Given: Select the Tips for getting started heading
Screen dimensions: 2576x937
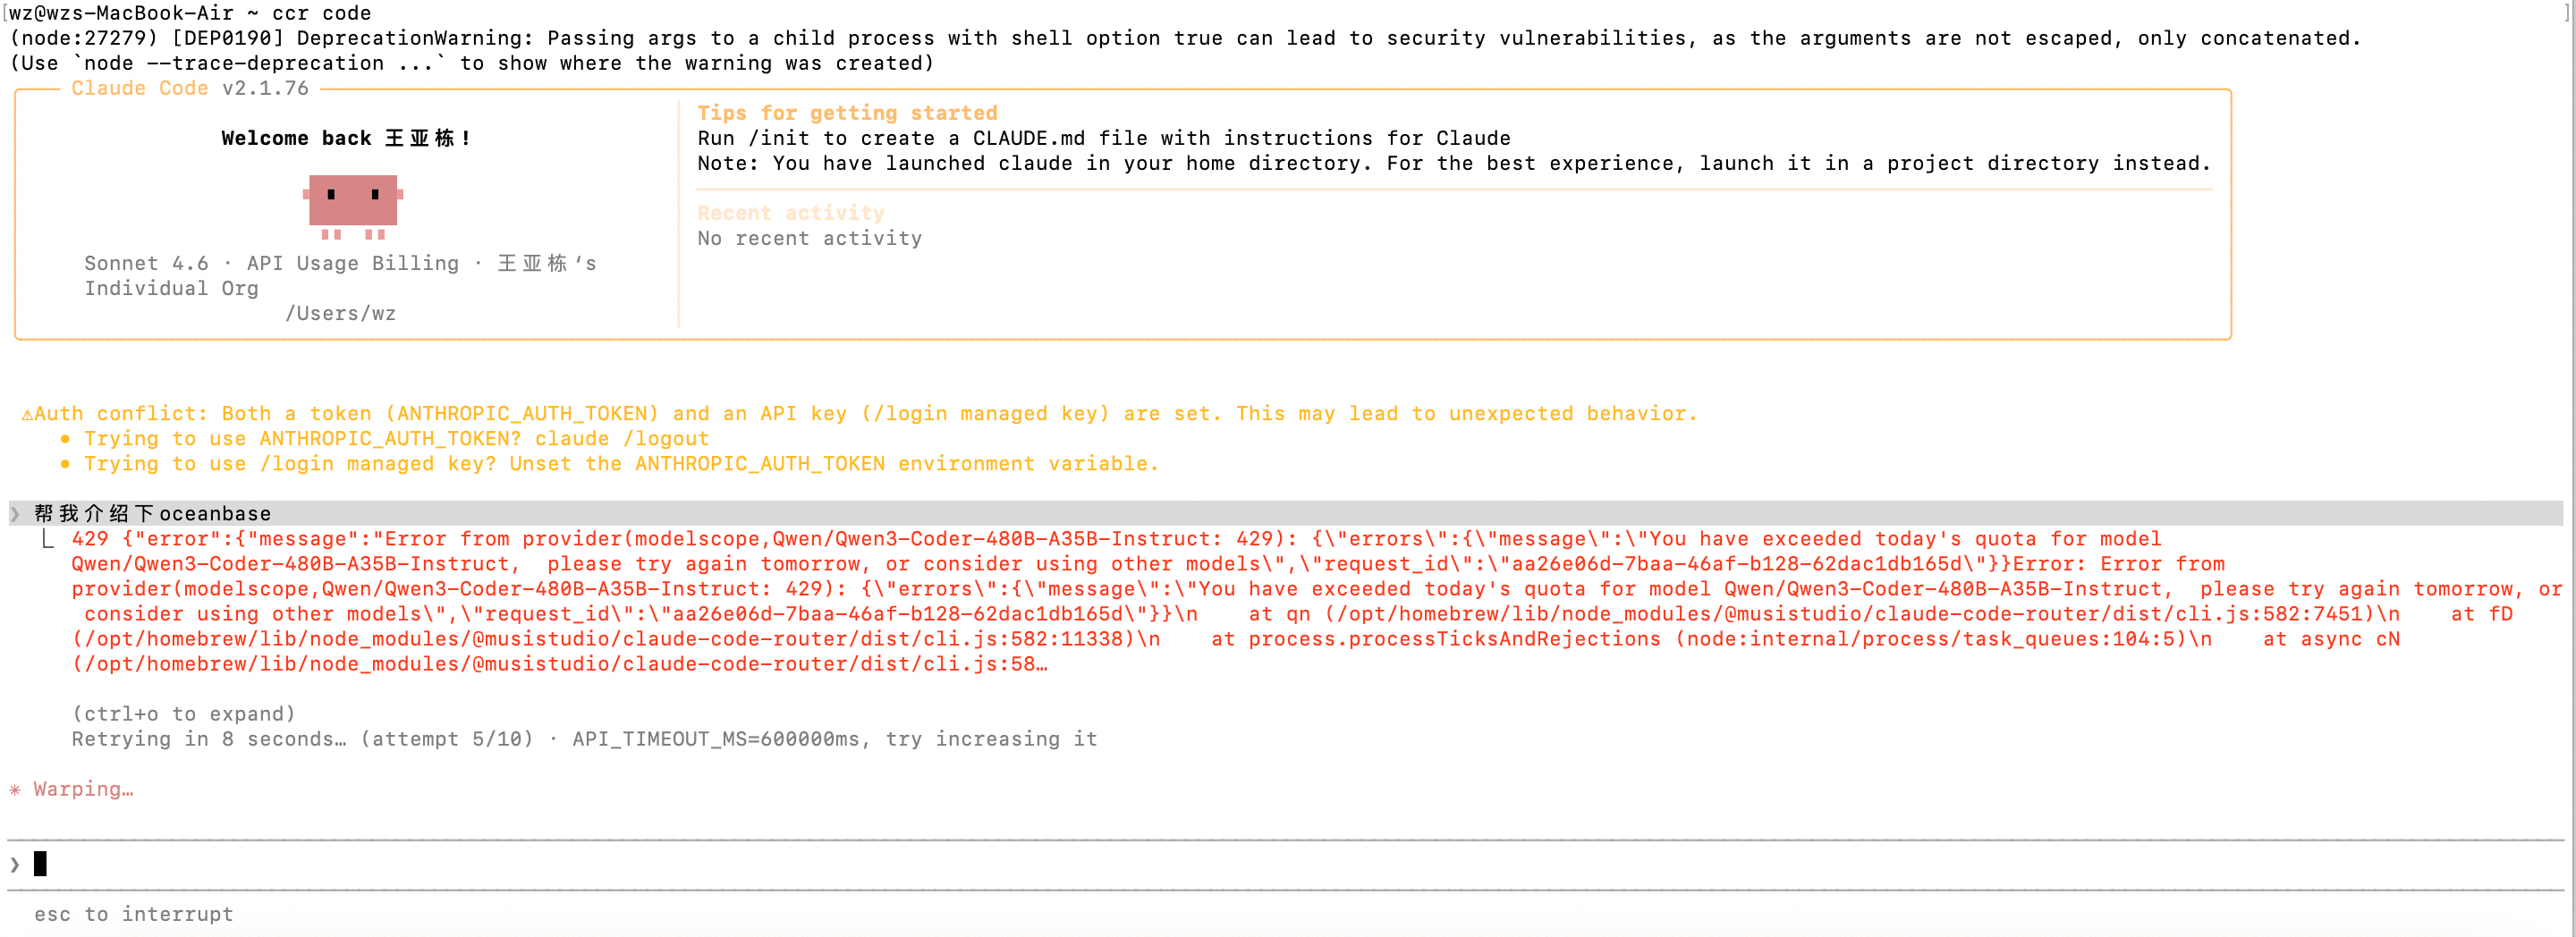Looking at the screenshot, I should tap(847, 113).
